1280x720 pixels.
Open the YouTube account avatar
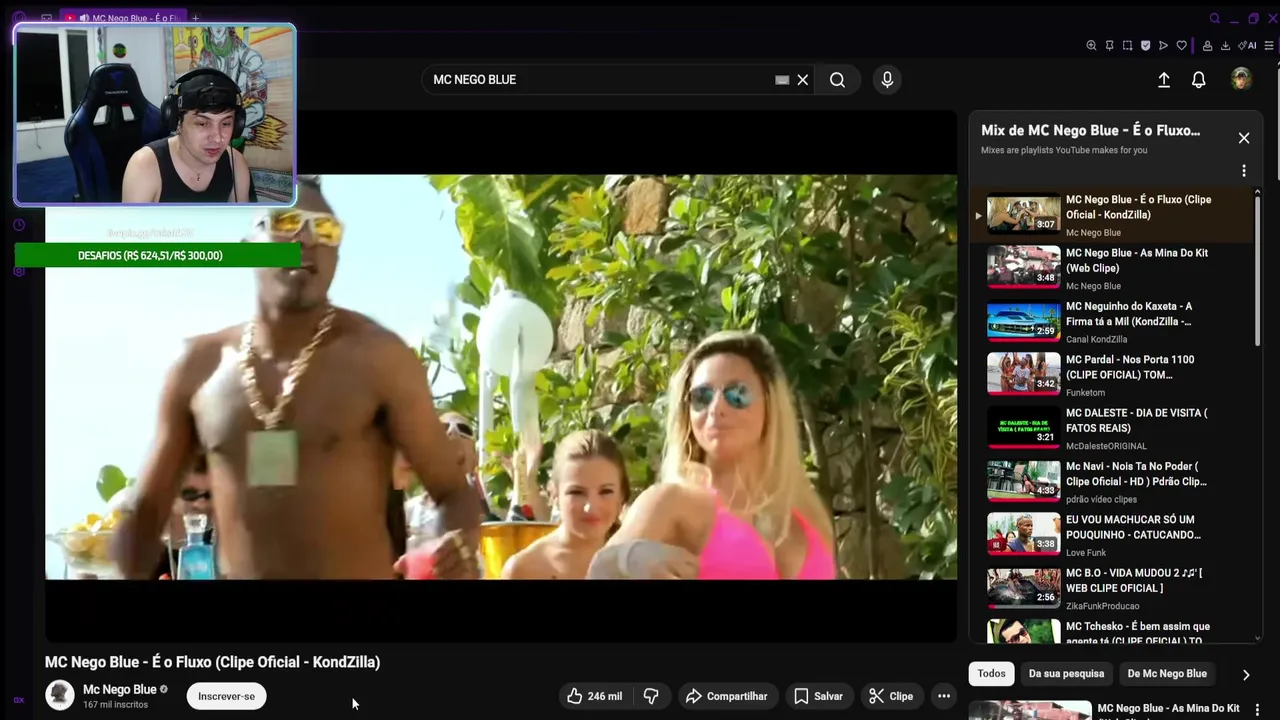tap(1241, 80)
